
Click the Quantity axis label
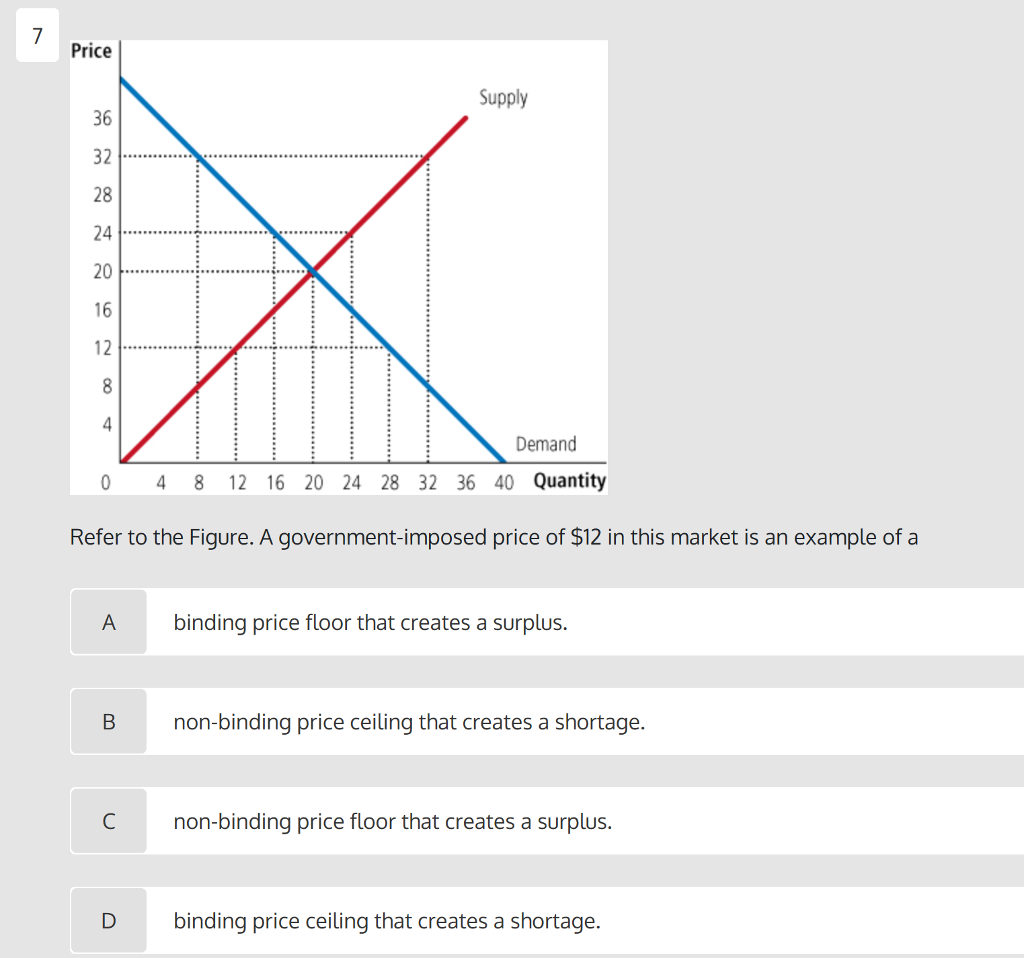pyautogui.click(x=569, y=481)
